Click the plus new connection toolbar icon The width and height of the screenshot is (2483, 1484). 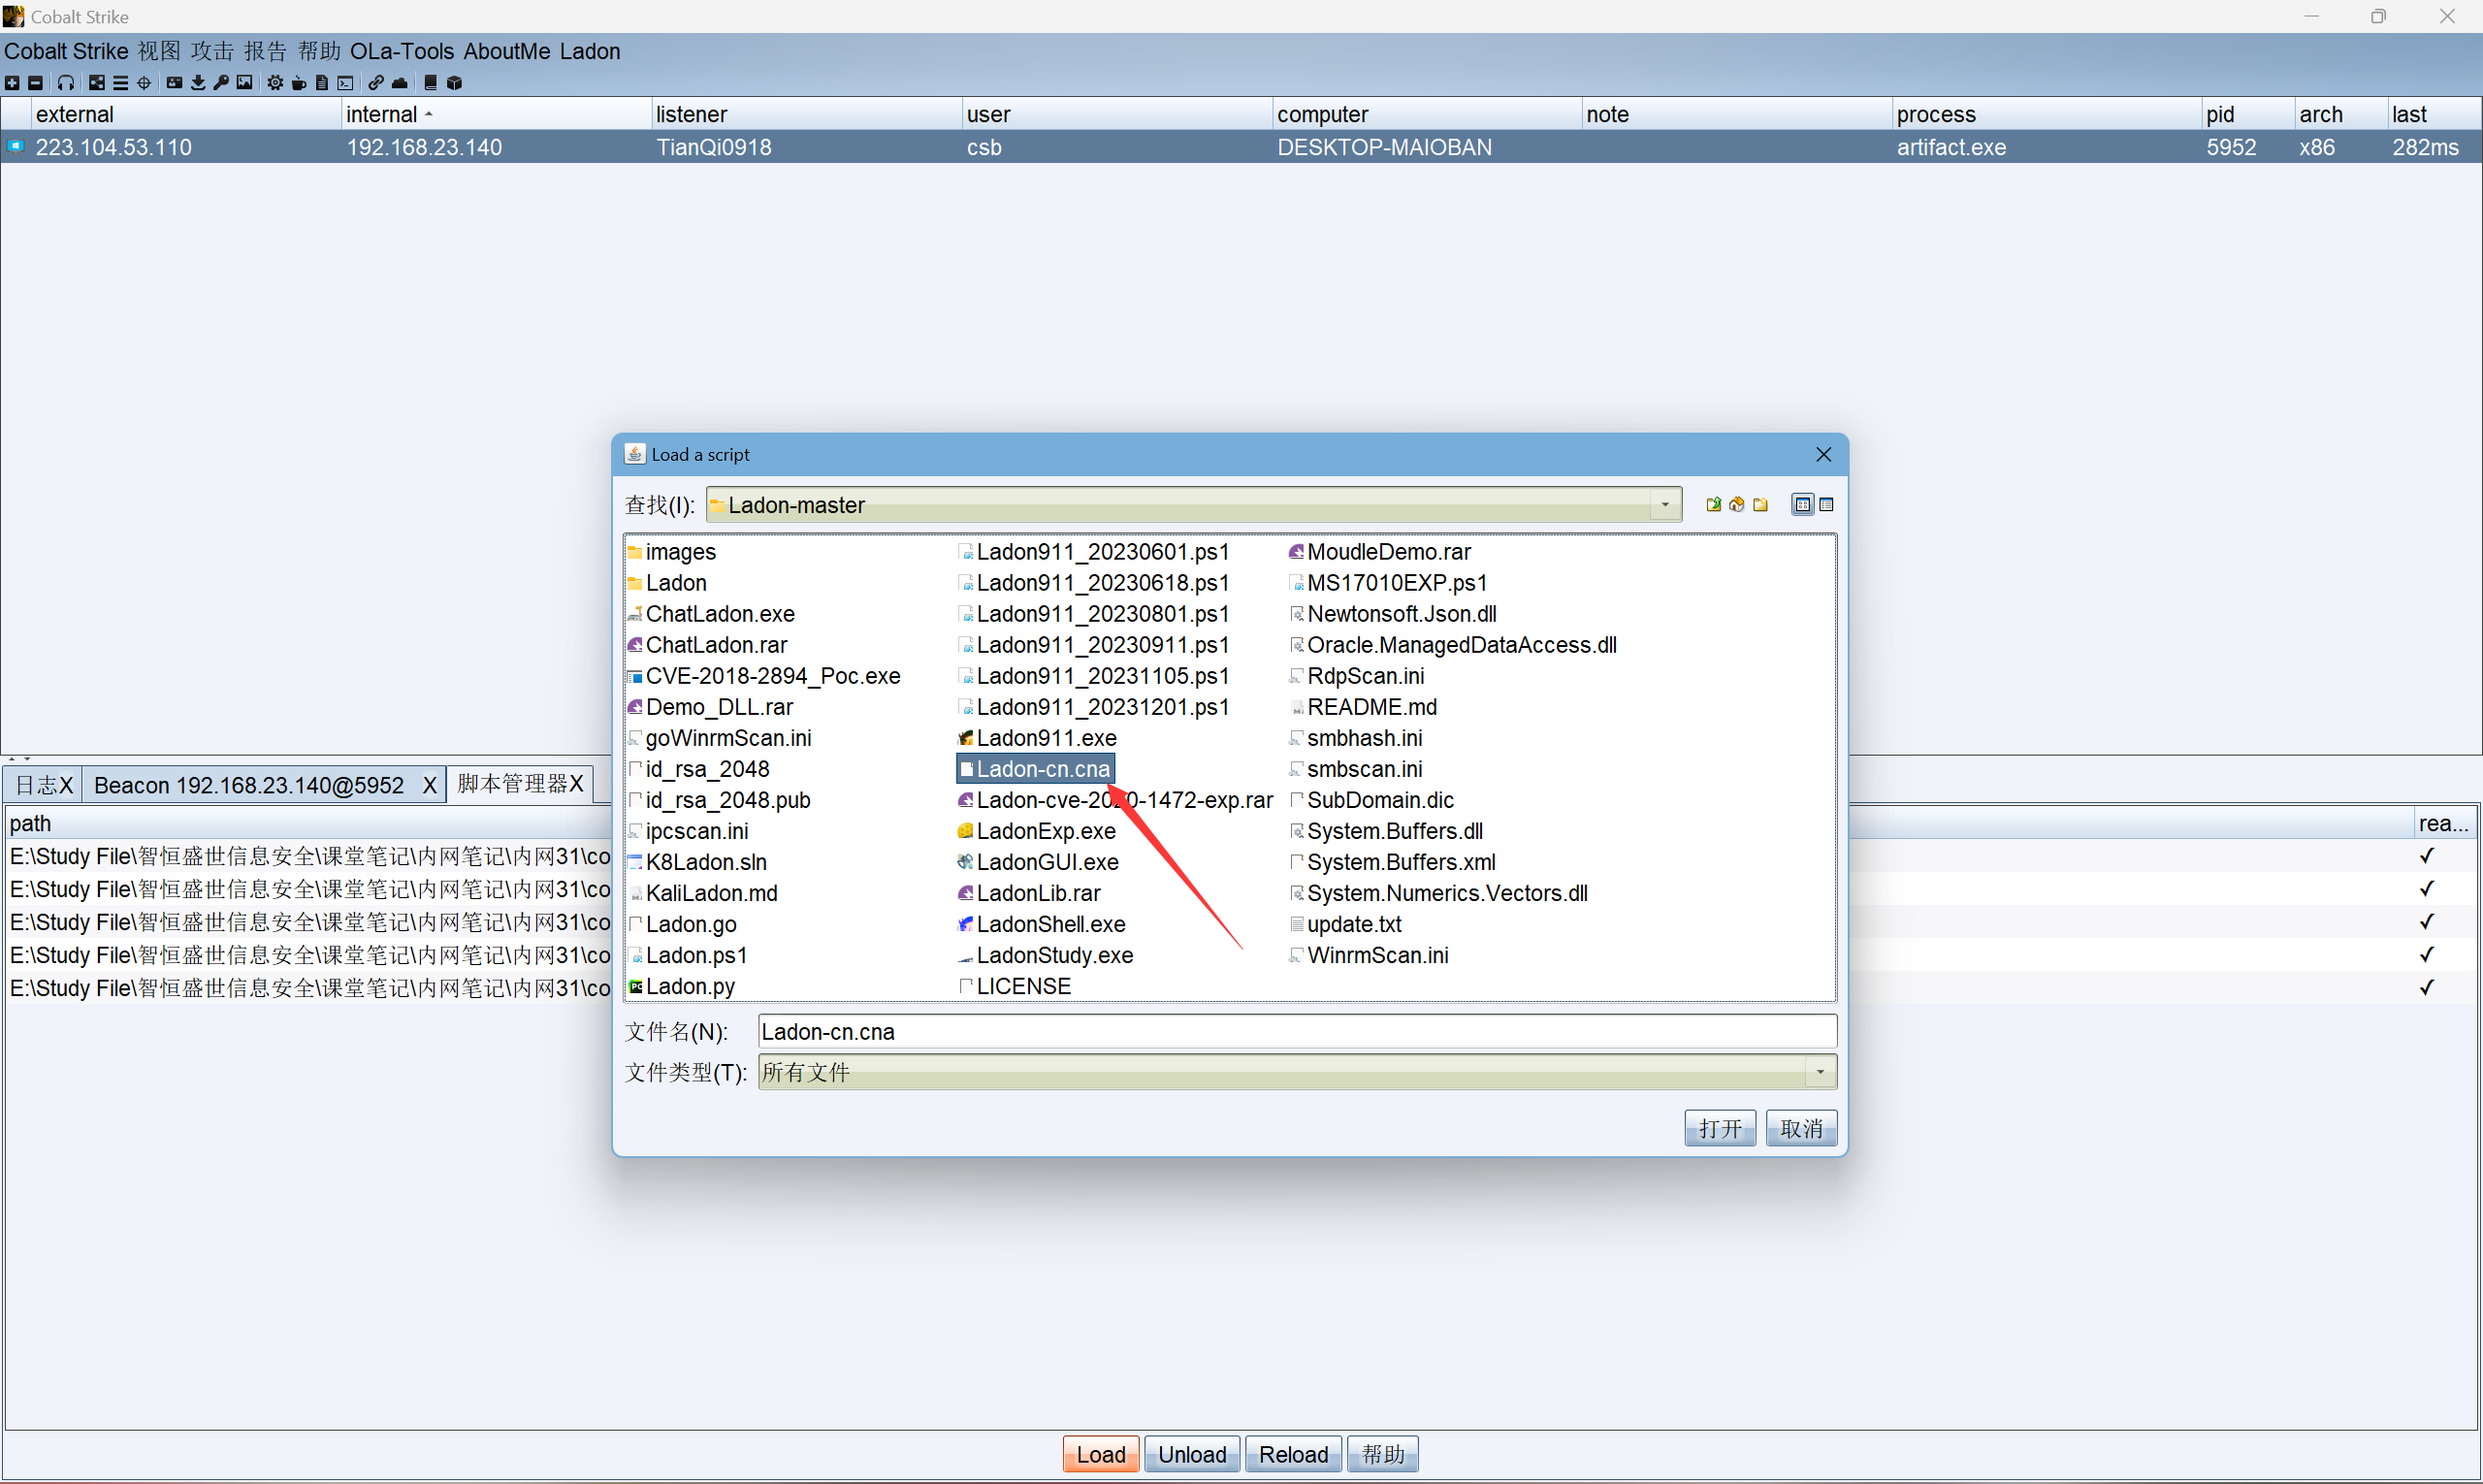12,83
